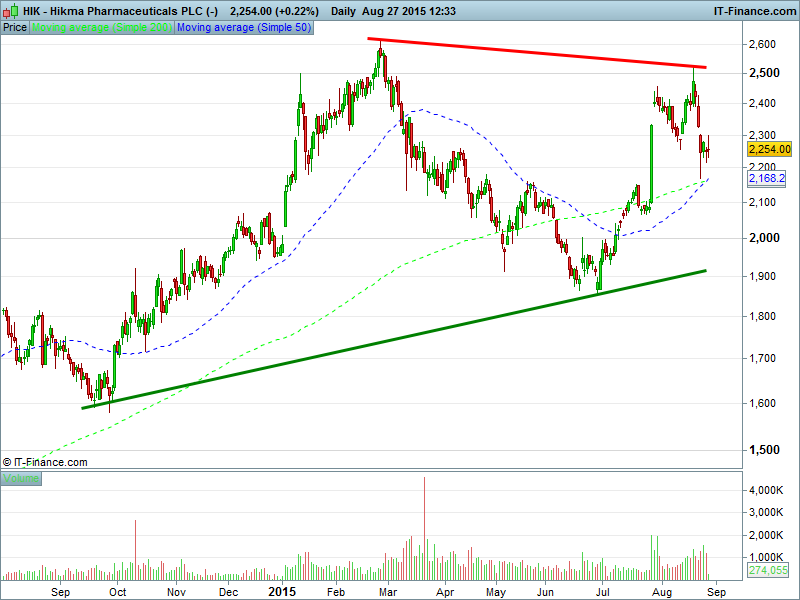Toggle the Moving average (Simple 50) legend
This screenshot has width=800, height=600.
click(x=244, y=27)
